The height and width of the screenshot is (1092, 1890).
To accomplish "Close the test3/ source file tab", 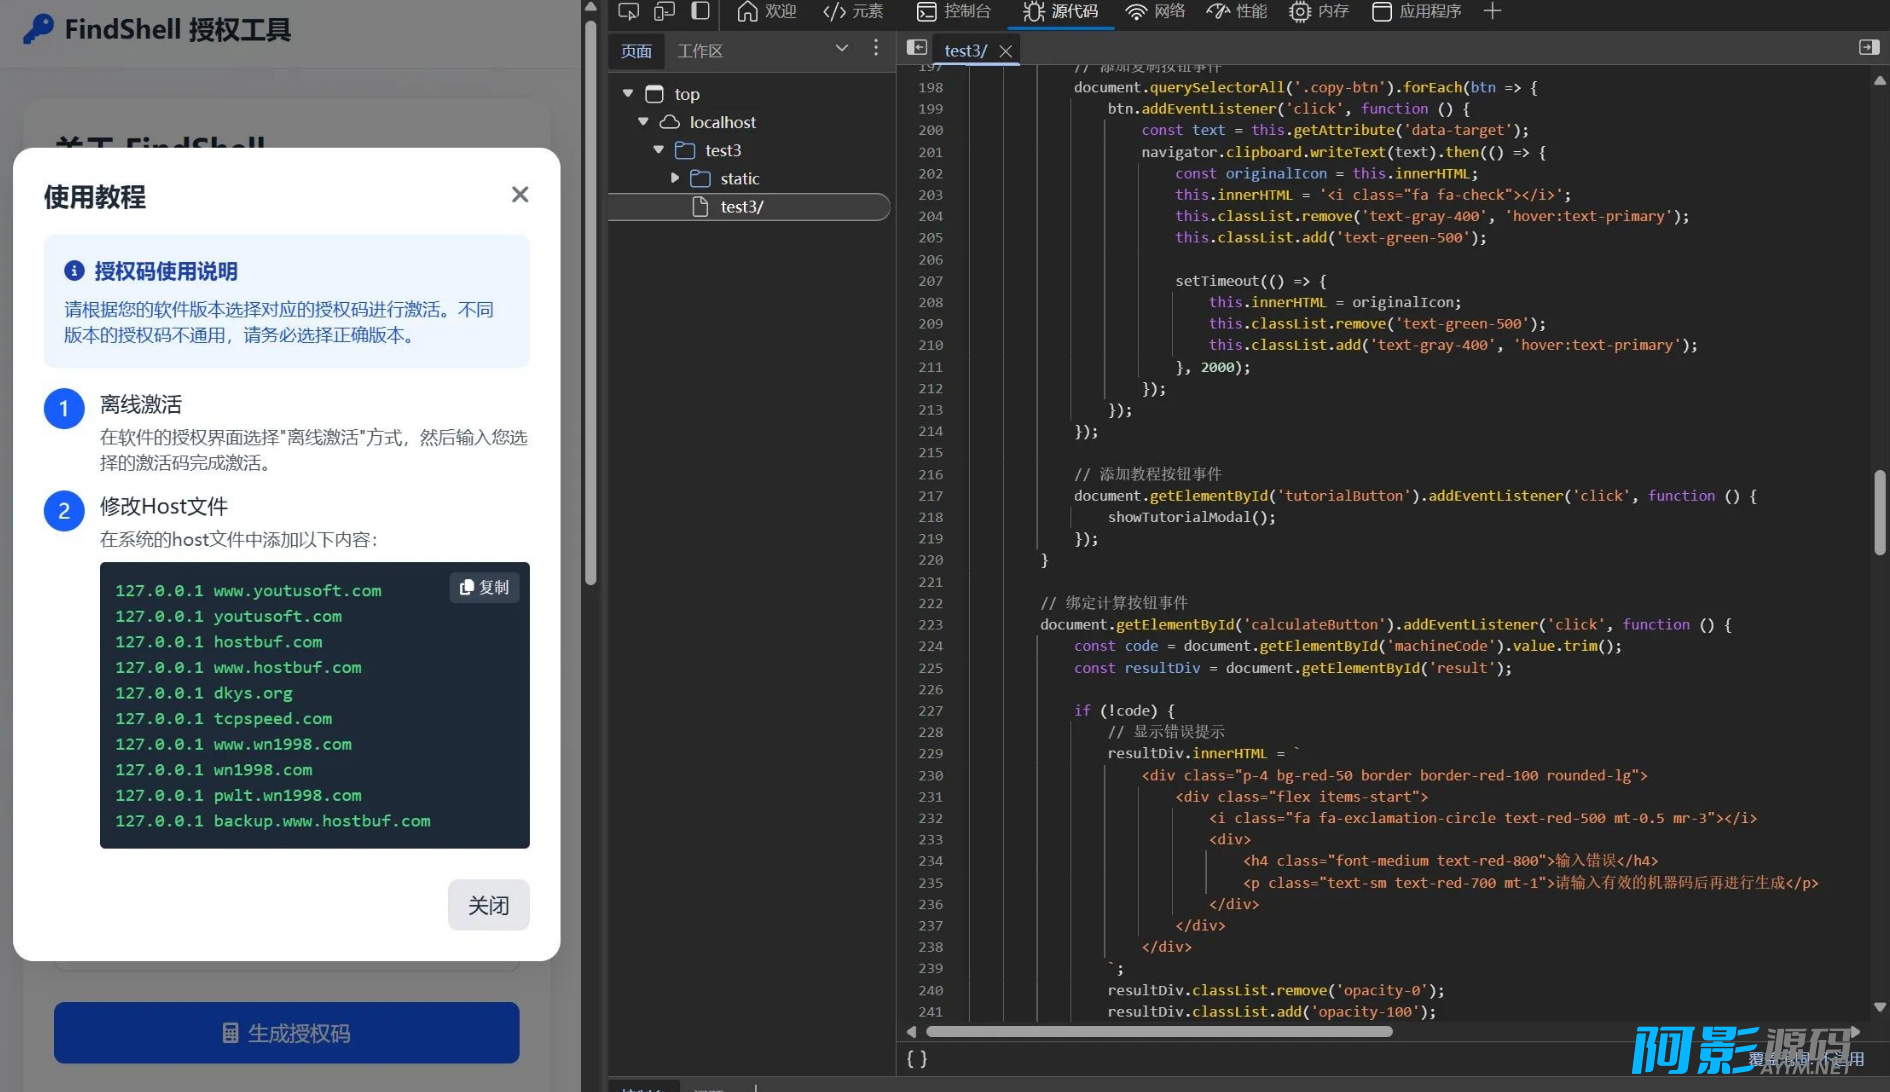I will point(1006,51).
